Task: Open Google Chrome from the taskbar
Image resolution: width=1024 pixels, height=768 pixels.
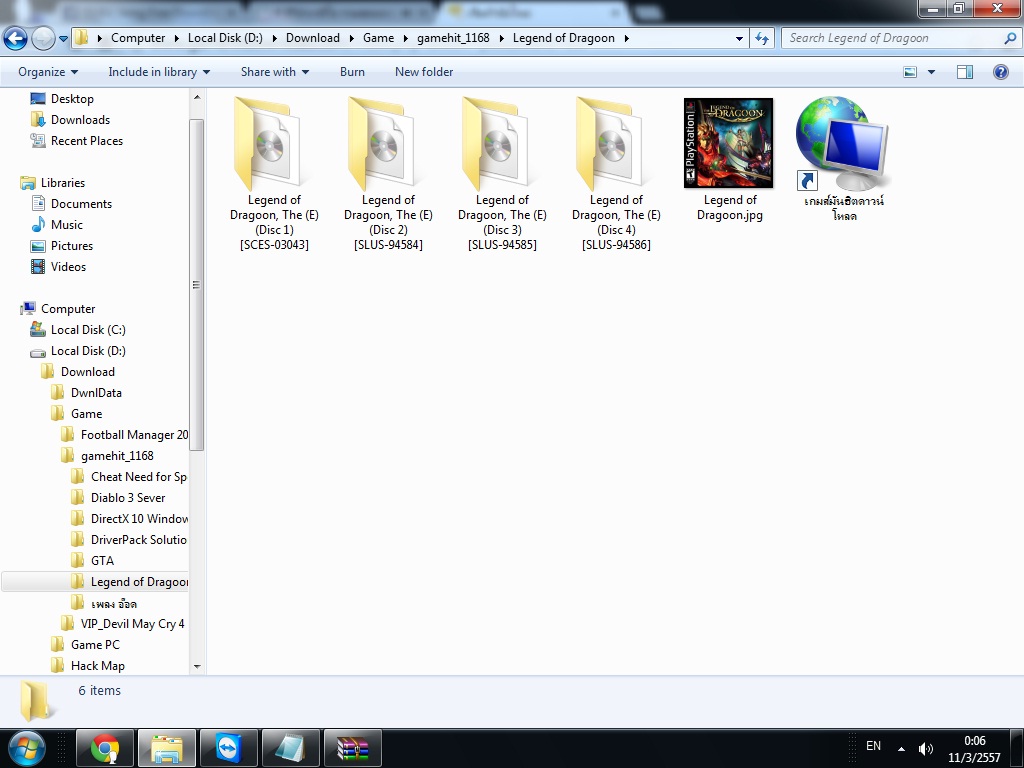Action: 104,748
